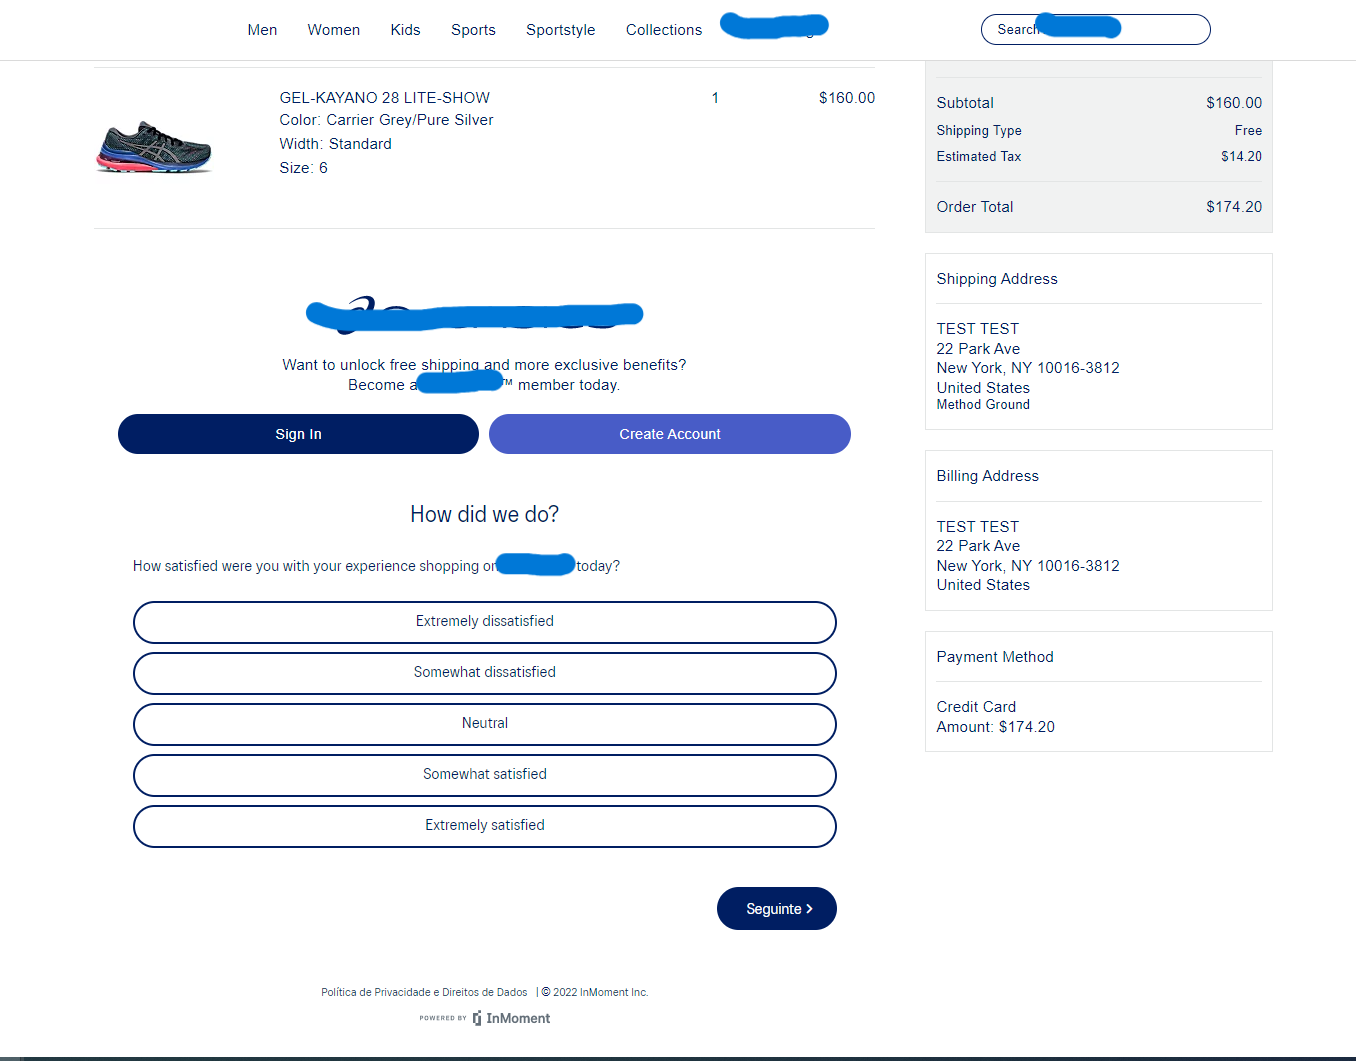Screen dimensions: 1356x1061
Task: Browse the Kids section
Action: (405, 29)
